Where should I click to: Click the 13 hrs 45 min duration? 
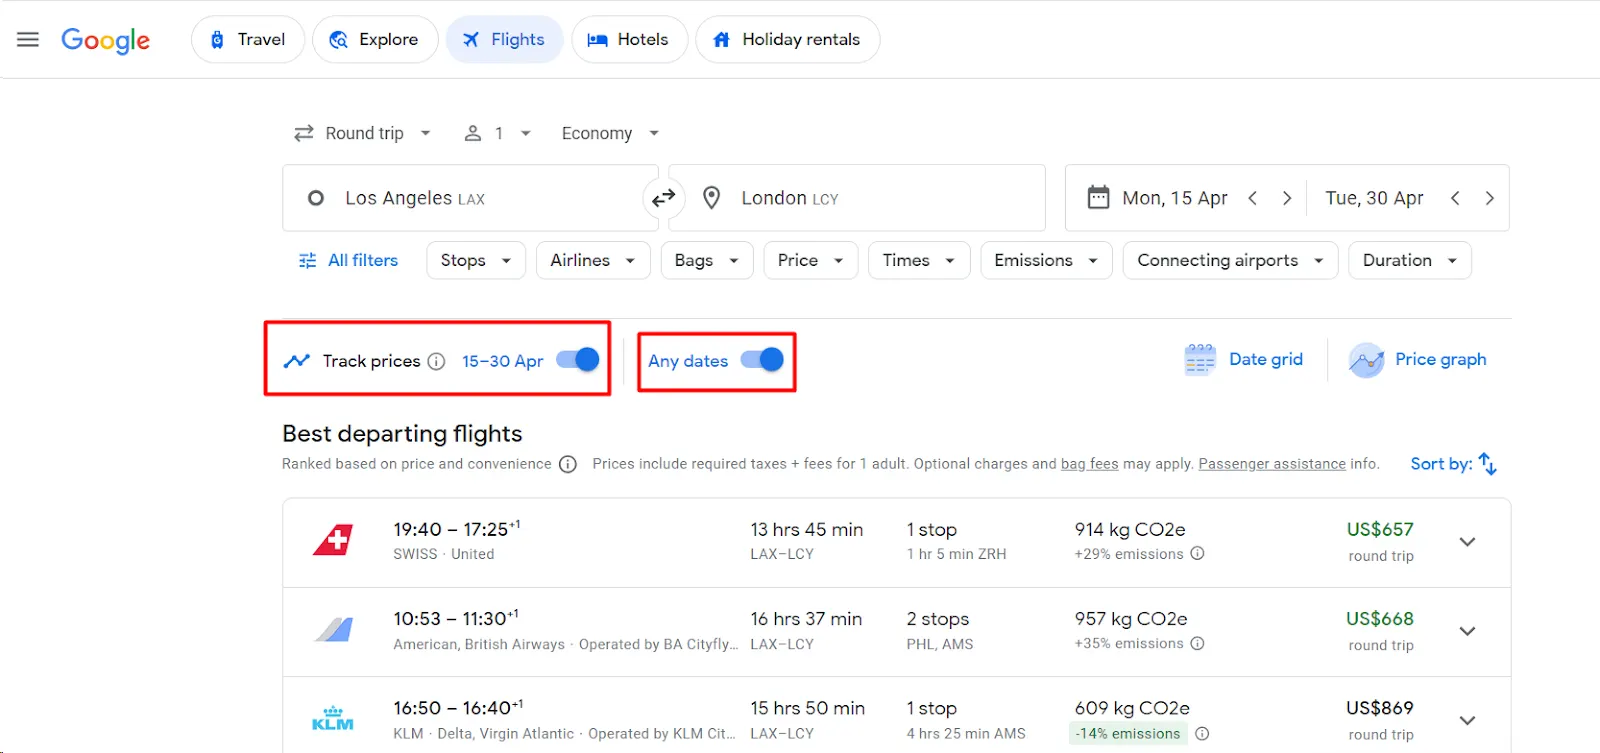[x=806, y=530]
